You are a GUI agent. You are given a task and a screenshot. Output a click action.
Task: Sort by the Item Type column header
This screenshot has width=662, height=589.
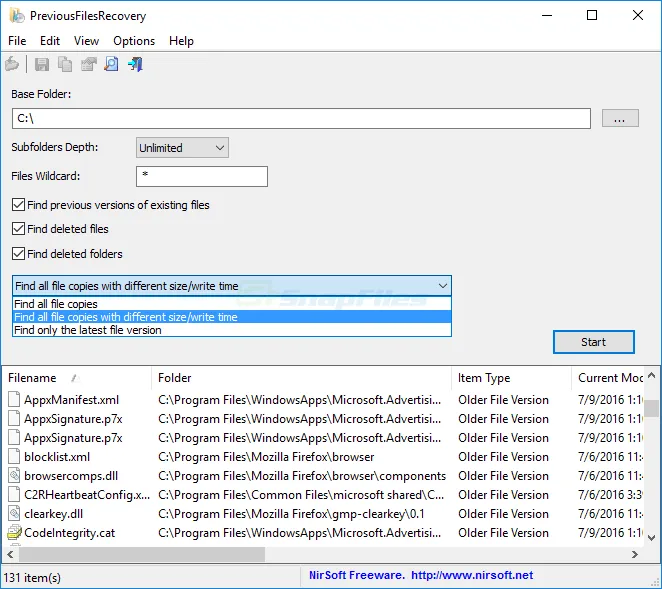512,378
